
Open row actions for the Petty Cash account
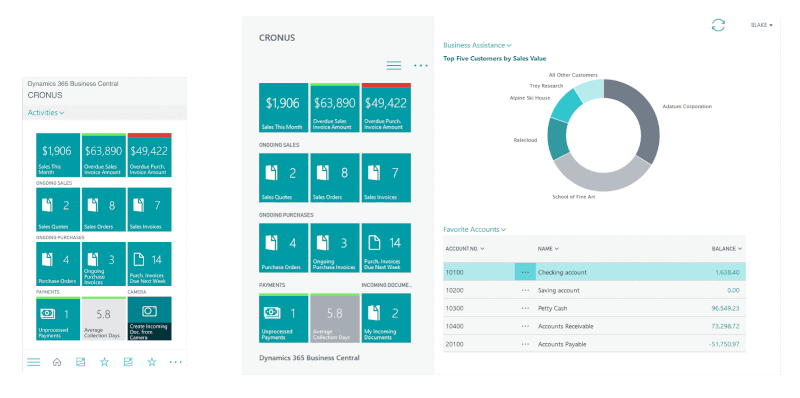pyautogui.click(x=526, y=308)
